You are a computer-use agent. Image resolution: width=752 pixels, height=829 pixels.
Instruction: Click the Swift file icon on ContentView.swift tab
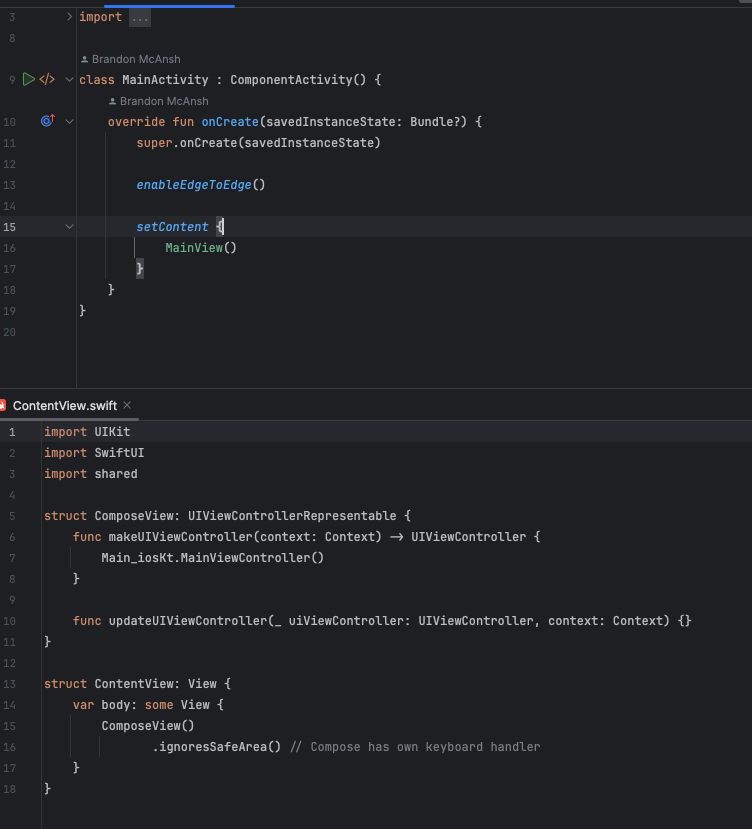3,406
